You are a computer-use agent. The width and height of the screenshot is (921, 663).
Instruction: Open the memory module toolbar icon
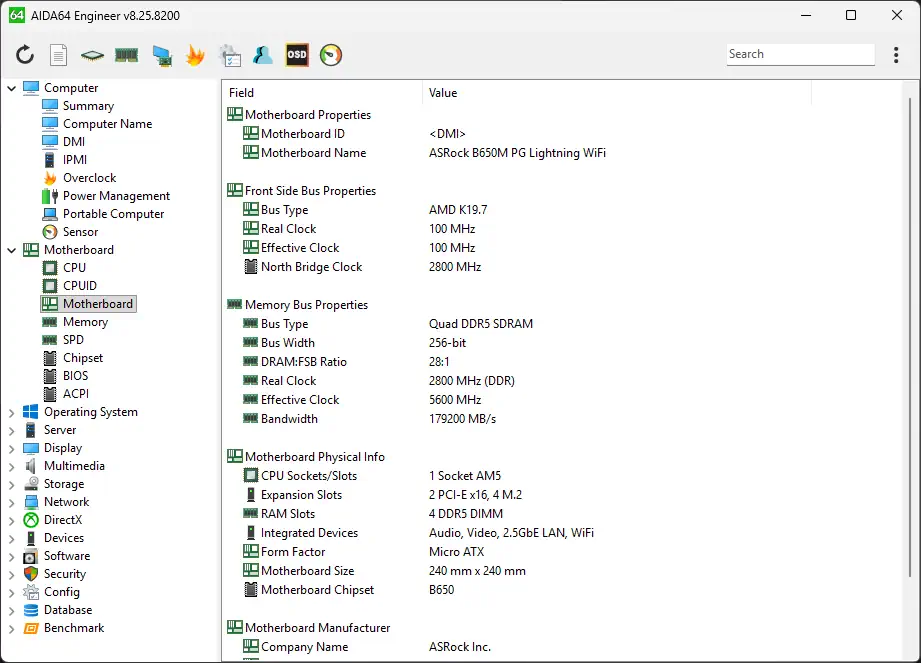pos(126,55)
